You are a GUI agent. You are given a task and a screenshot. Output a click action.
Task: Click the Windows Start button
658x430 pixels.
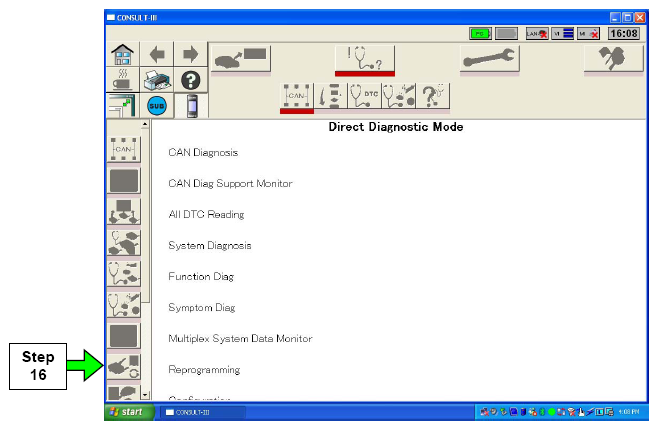[128, 412]
